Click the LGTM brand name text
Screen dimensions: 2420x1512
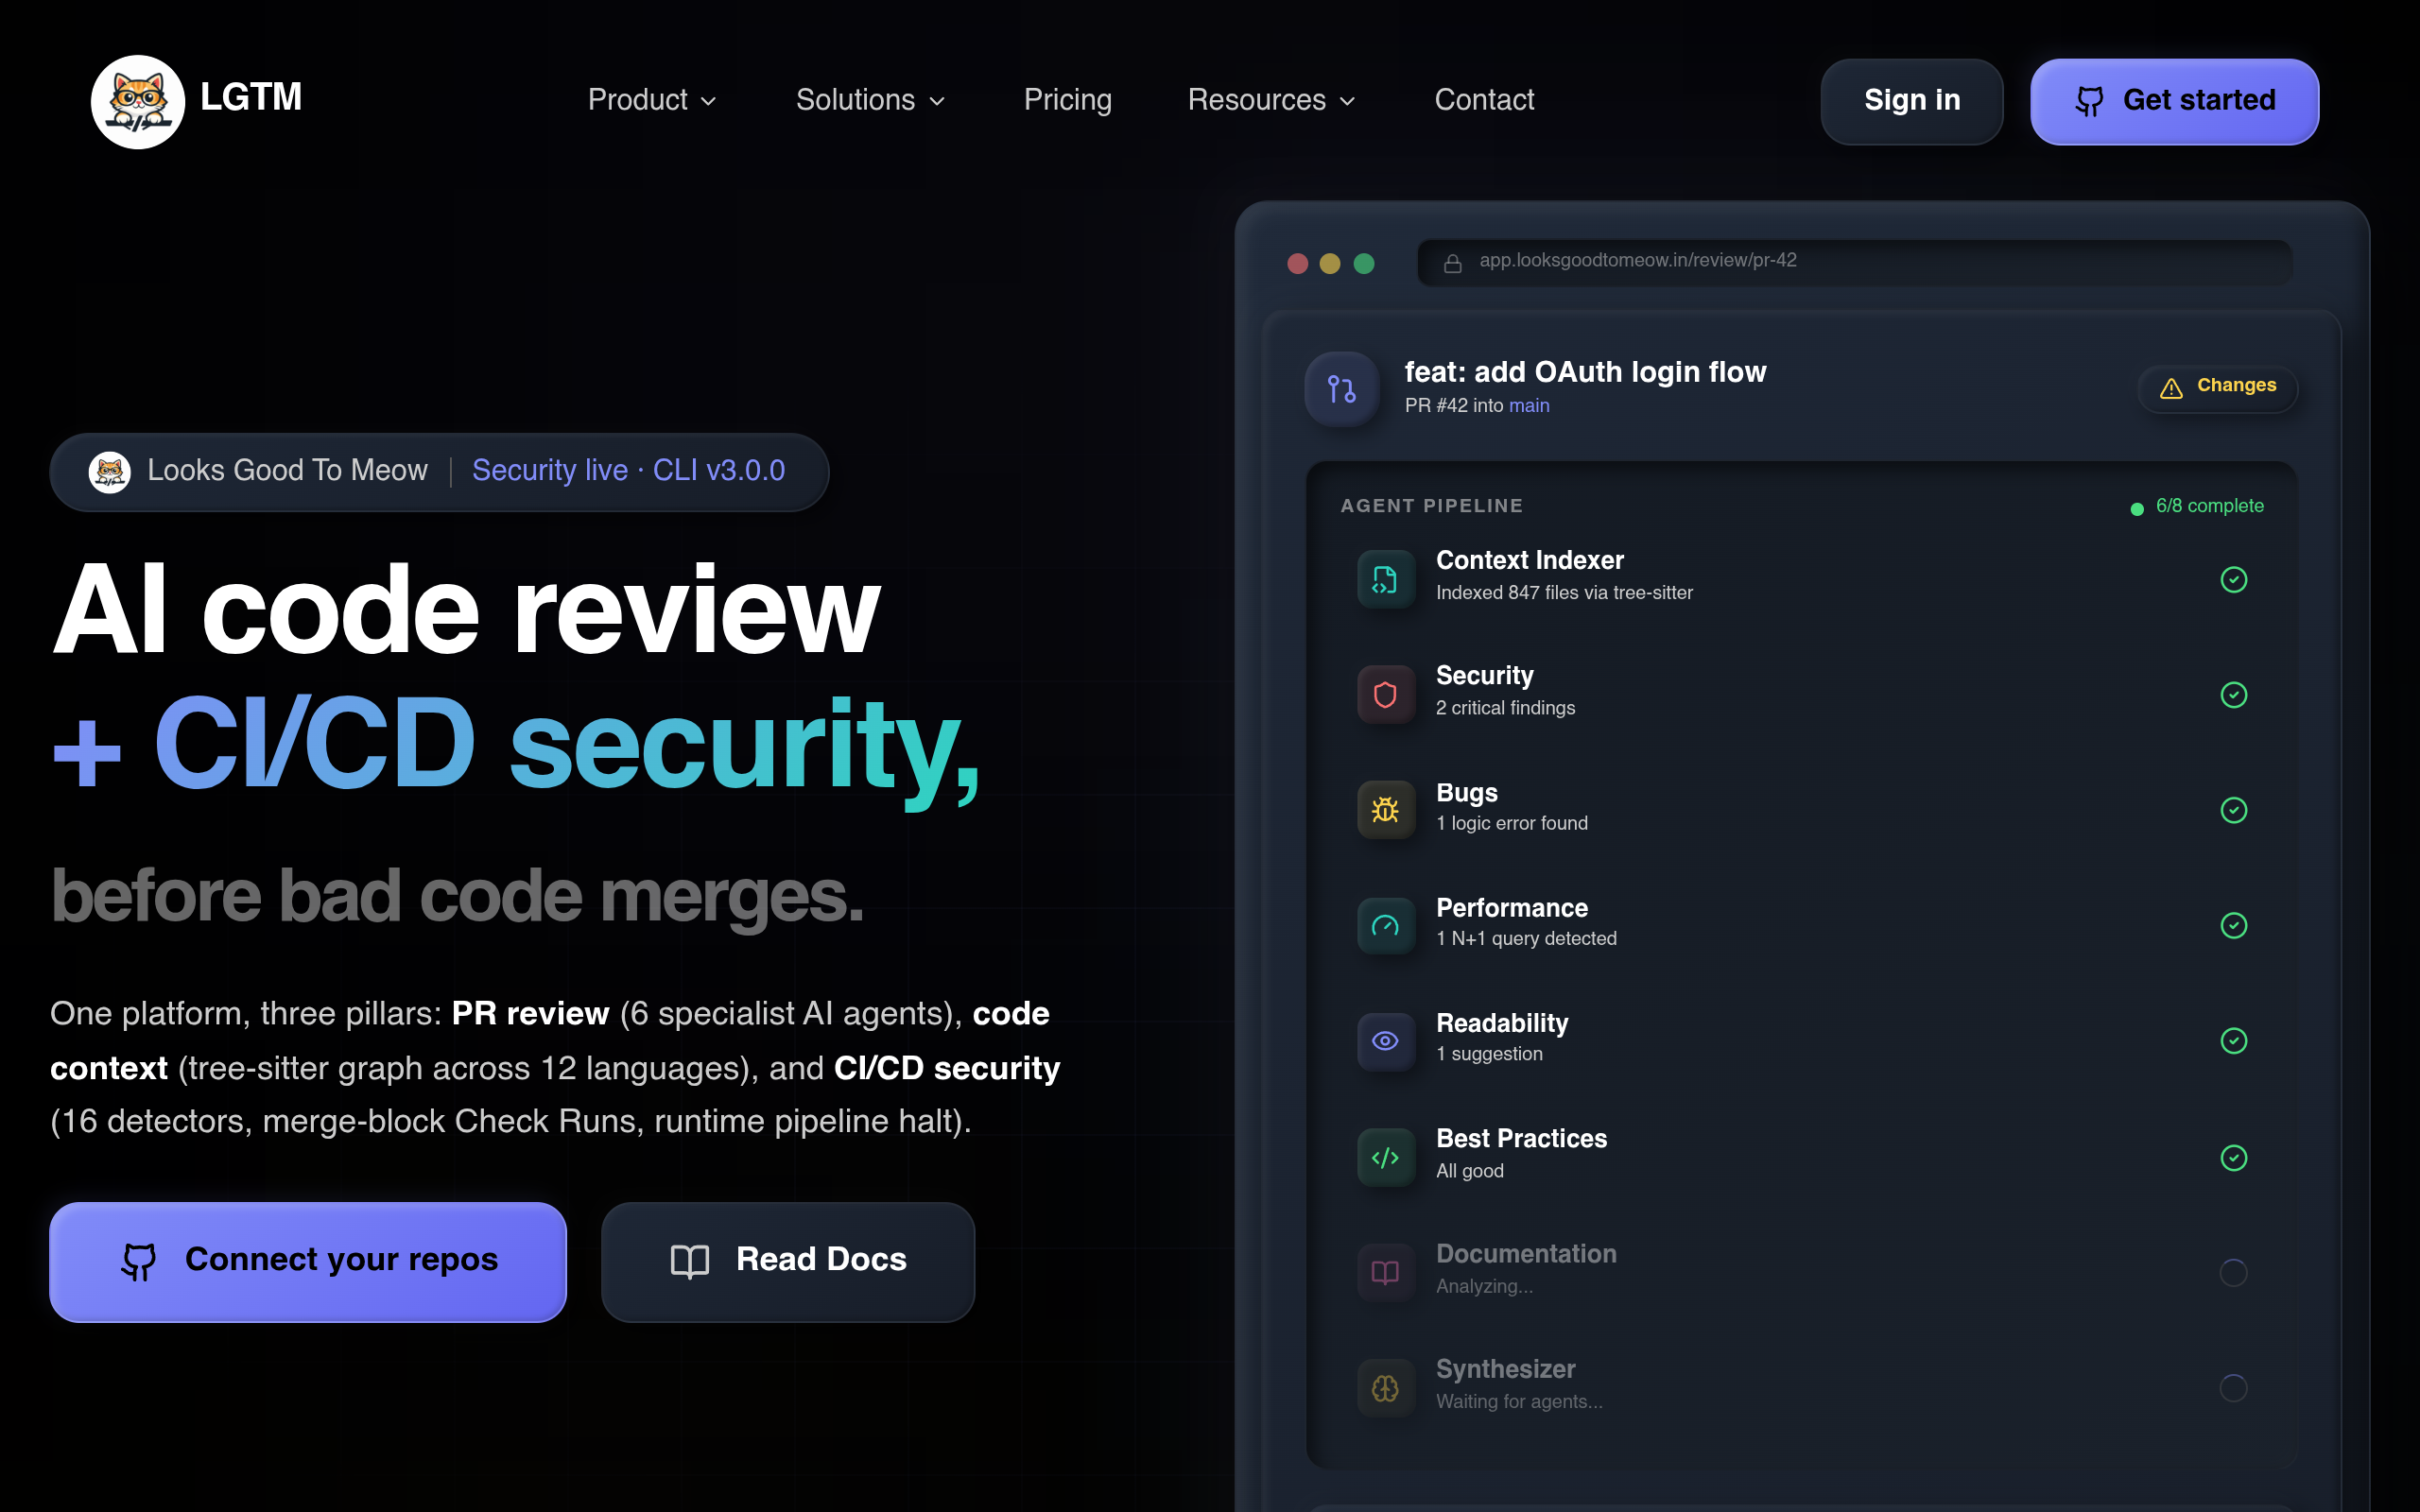point(251,97)
